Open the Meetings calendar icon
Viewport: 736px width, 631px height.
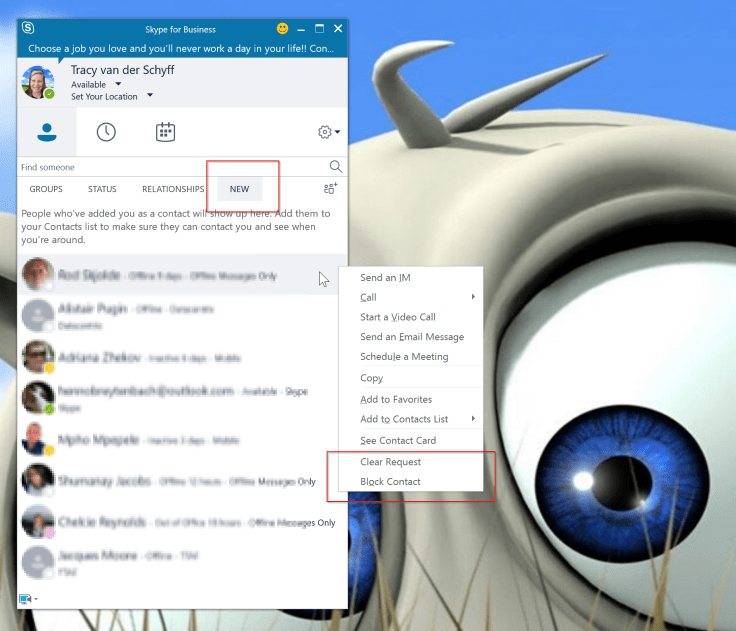pyautogui.click(x=165, y=132)
